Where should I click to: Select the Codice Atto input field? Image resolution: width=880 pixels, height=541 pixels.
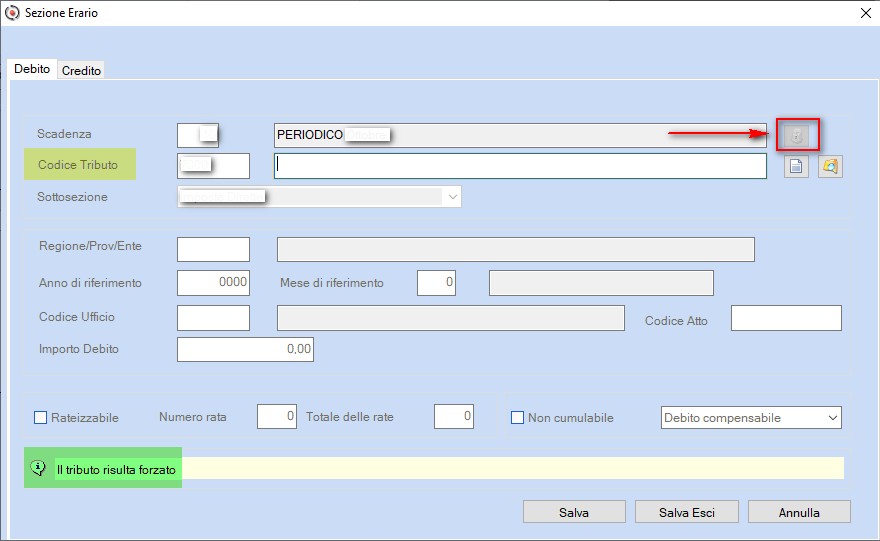pyautogui.click(x=786, y=318)
